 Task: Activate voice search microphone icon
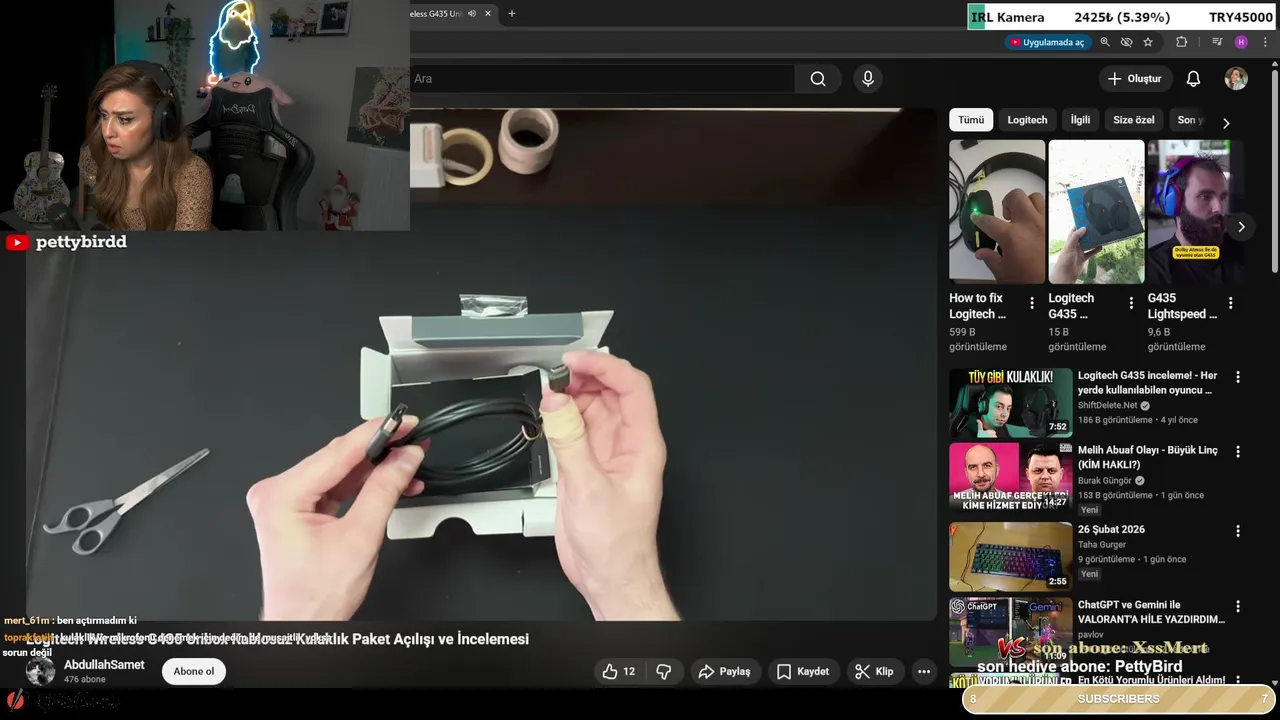868,79
